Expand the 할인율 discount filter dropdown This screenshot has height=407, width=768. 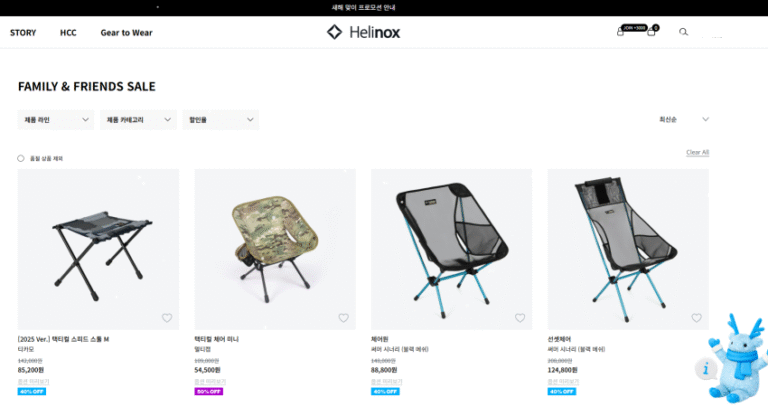tap(220, 120)
